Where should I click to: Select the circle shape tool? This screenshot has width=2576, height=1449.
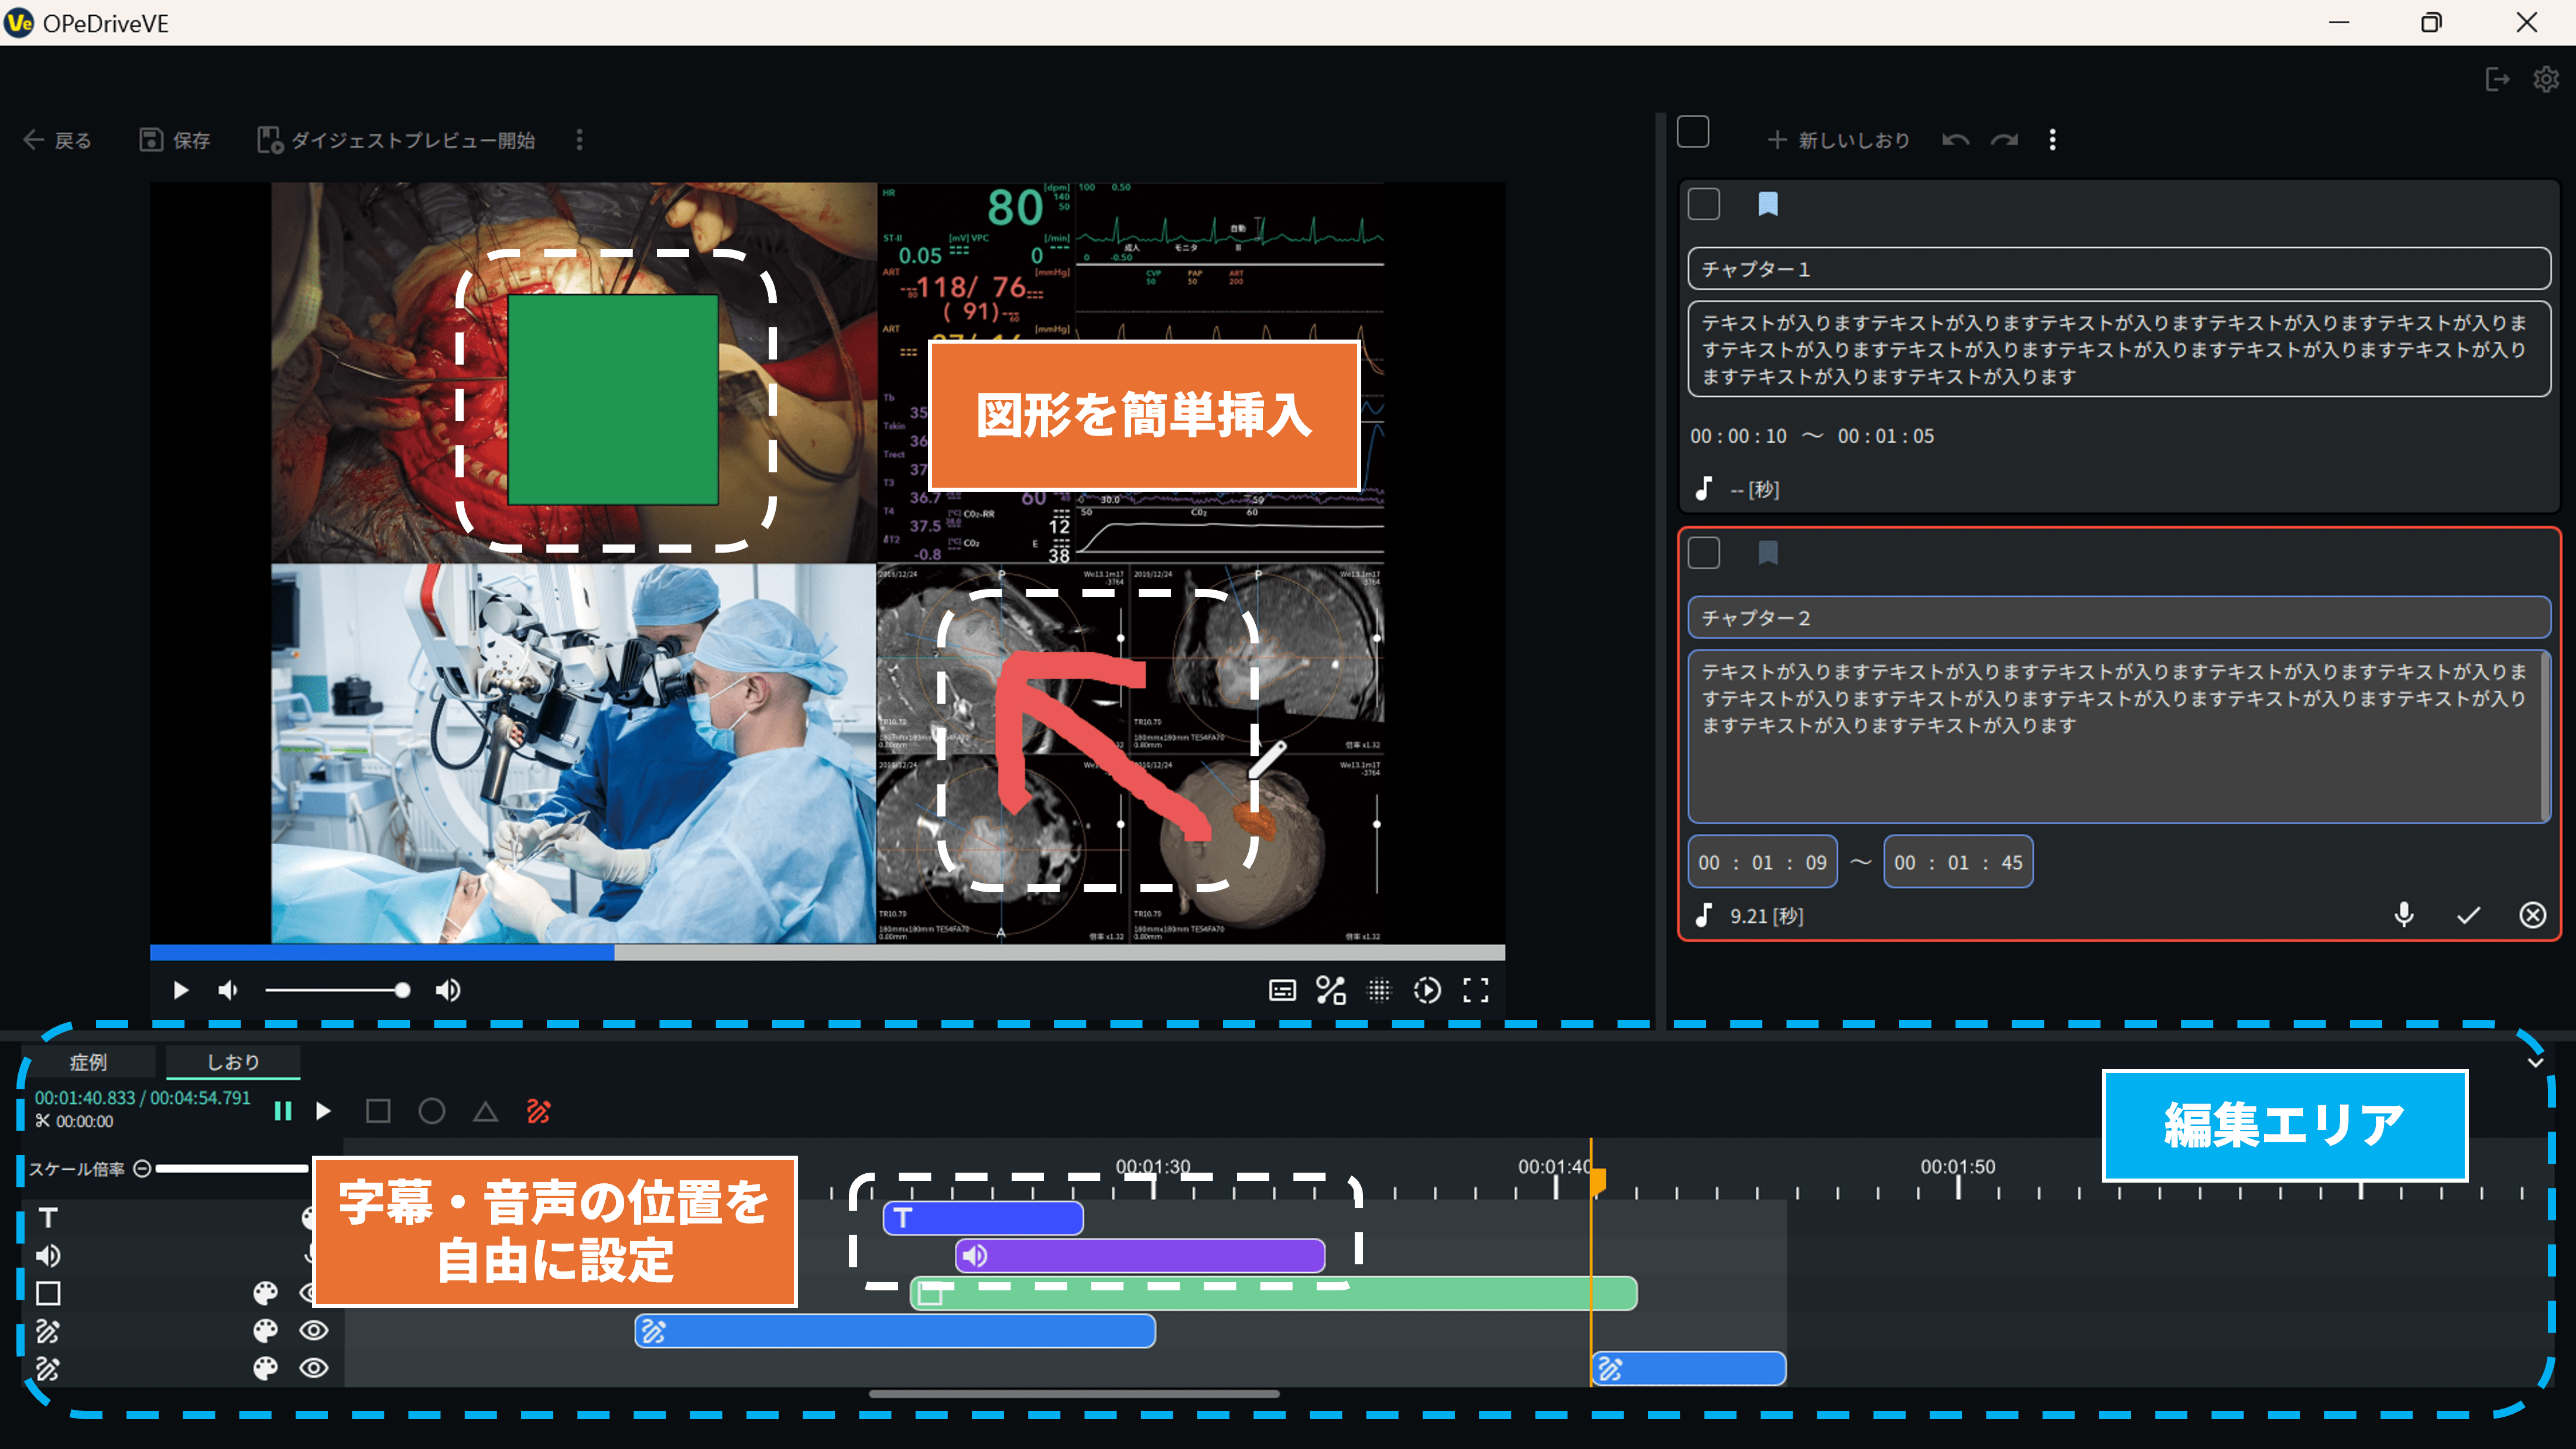tap(432, 1111)
